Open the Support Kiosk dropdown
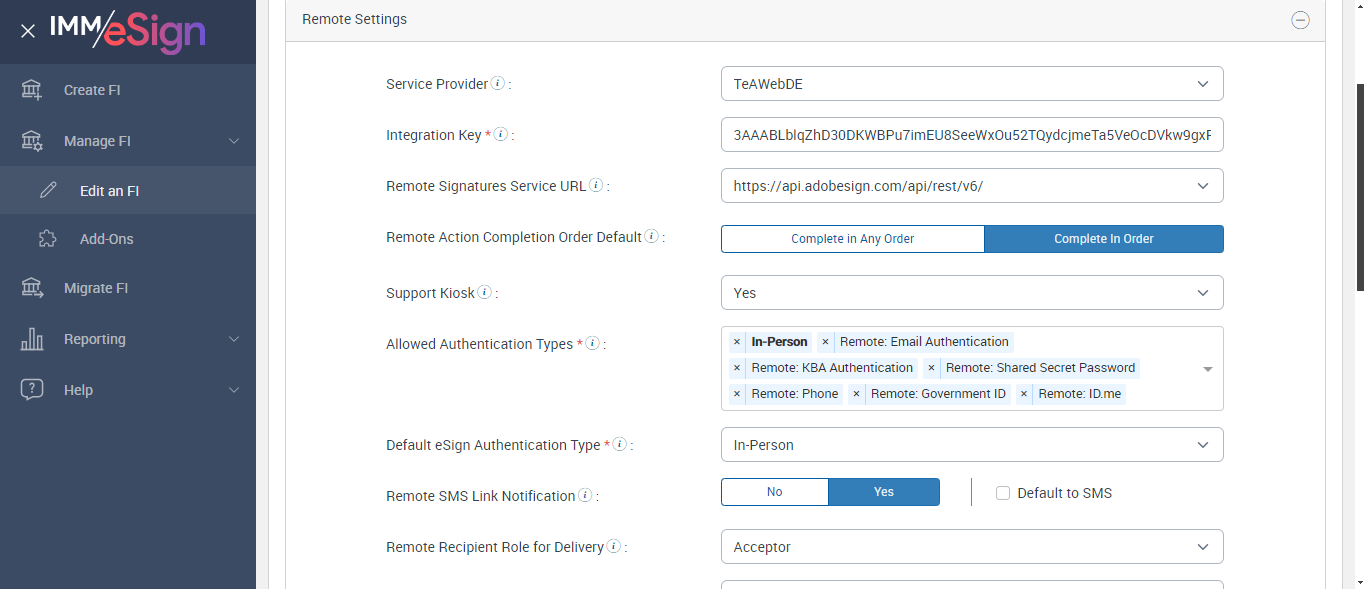 point(971,293)
